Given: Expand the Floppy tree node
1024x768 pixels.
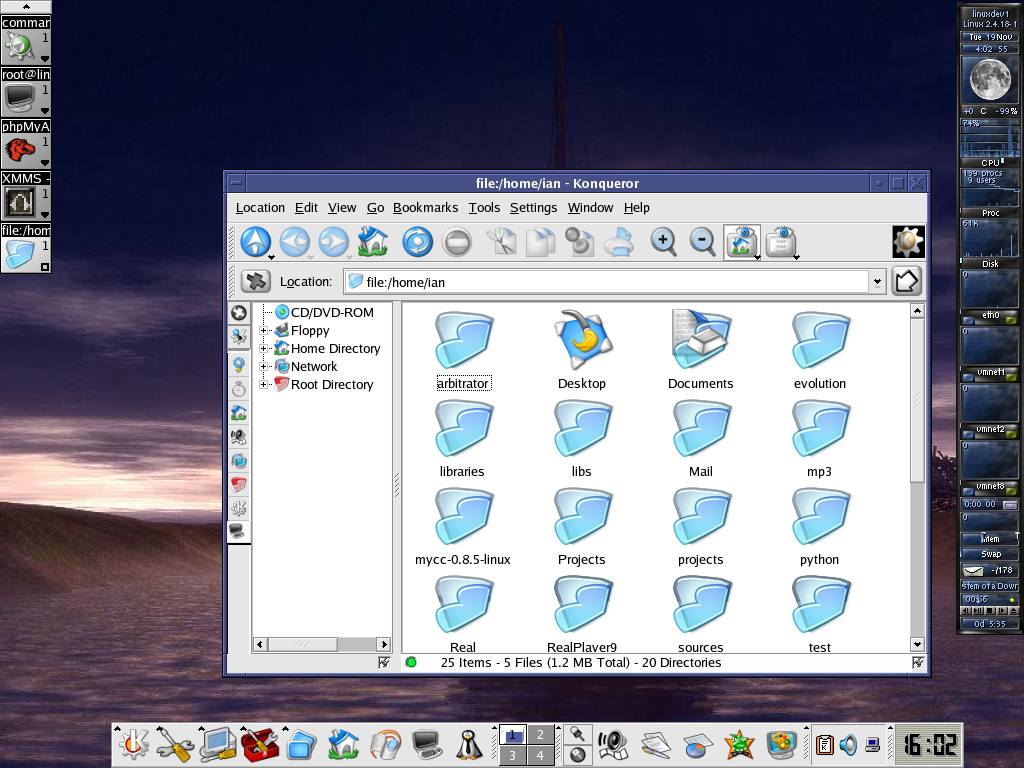Looking at the screenshot, I should pyautogui.click(x=264, y=330).
